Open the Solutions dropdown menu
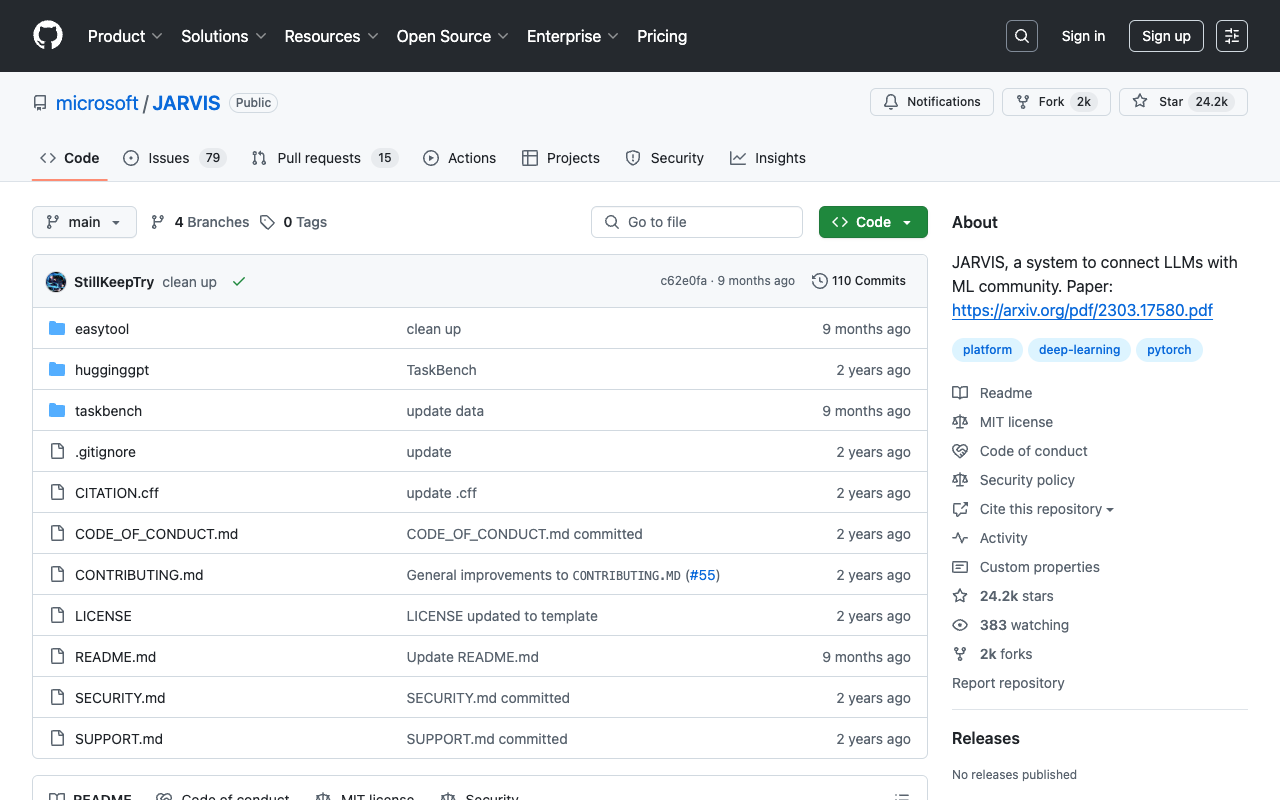 [x=224, y=36]
